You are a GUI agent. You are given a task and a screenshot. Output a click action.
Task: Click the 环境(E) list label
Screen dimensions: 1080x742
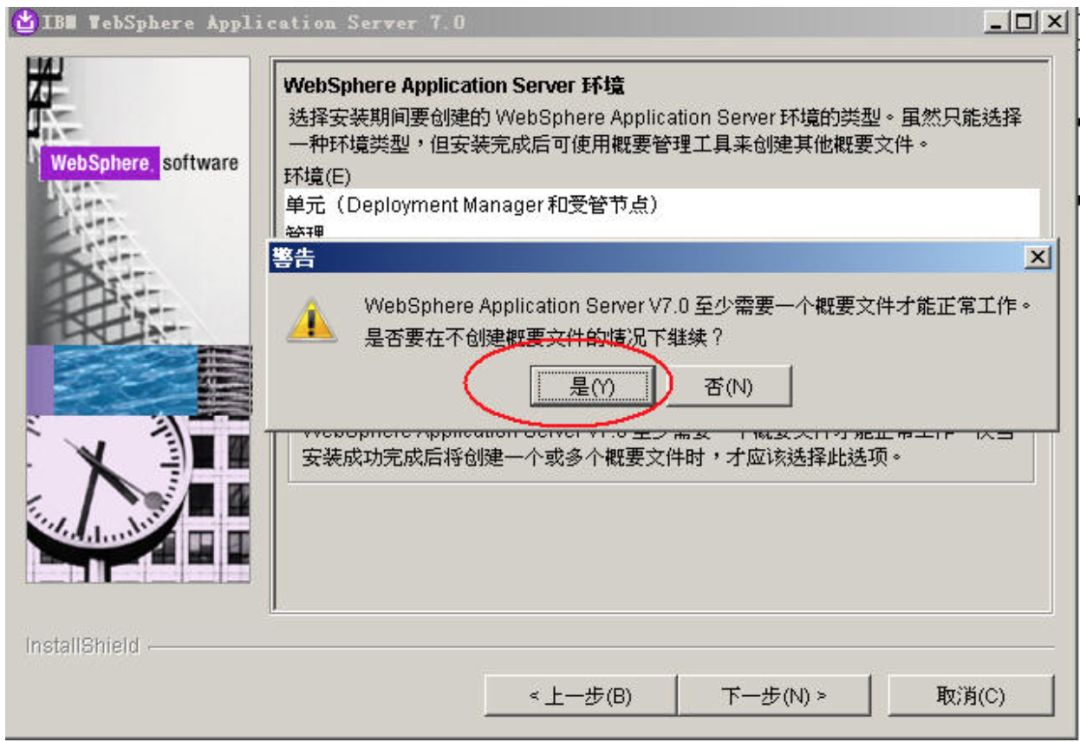(318, 176)
